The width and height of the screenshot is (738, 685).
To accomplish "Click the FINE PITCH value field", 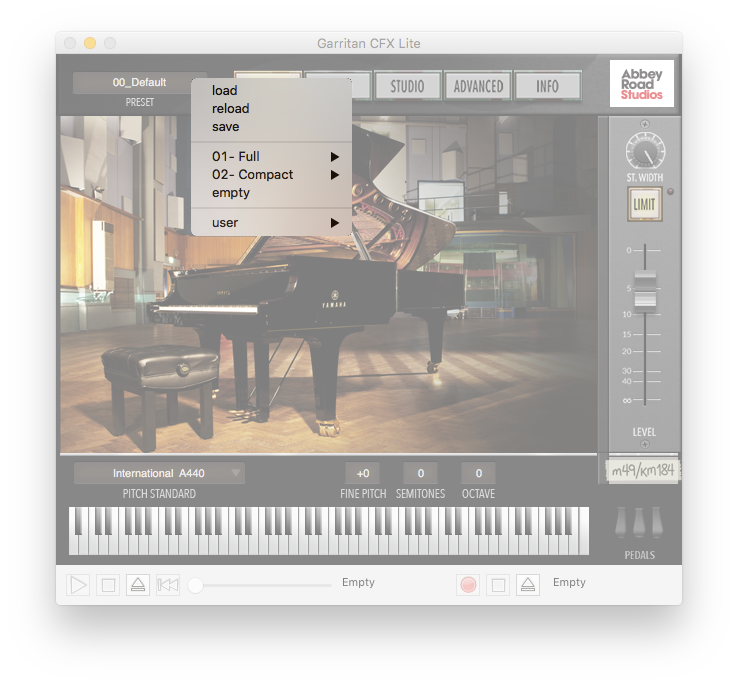I will click(363, 473).
